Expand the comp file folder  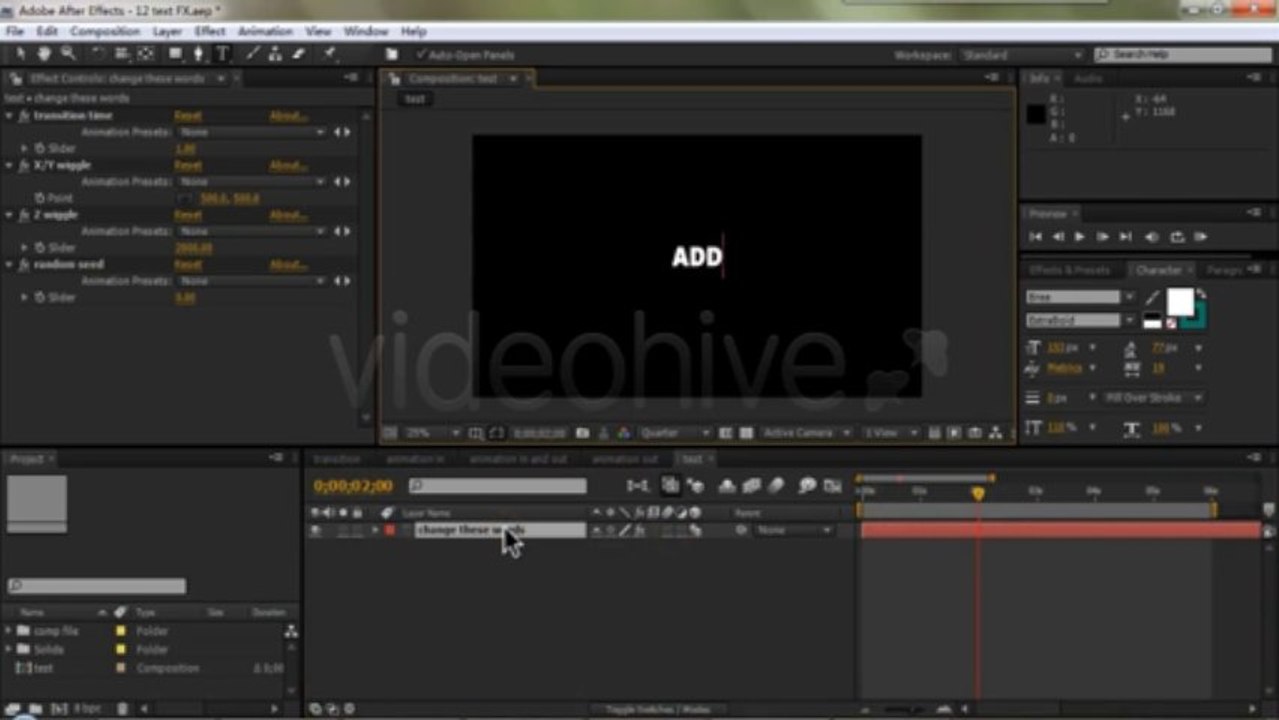tap(9, 631)
